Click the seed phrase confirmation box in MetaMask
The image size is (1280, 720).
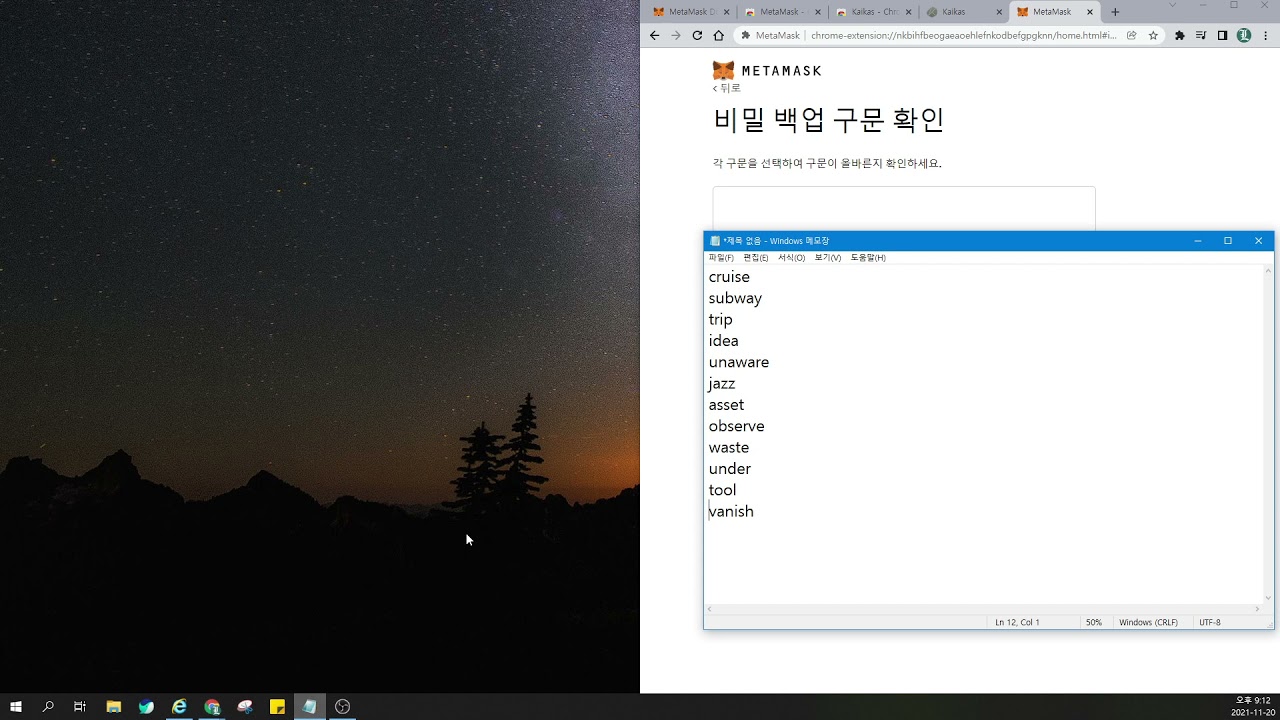(x=904, y=209)
